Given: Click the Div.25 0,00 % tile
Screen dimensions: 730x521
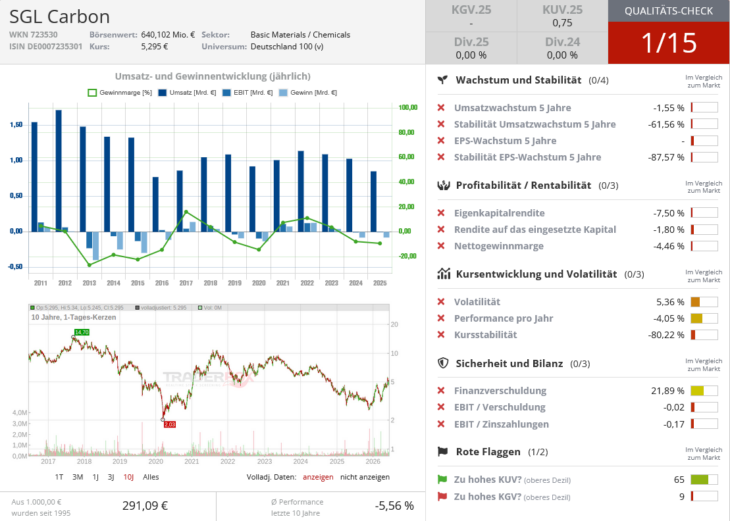Looking at the screenshot, I should point(471,48).
